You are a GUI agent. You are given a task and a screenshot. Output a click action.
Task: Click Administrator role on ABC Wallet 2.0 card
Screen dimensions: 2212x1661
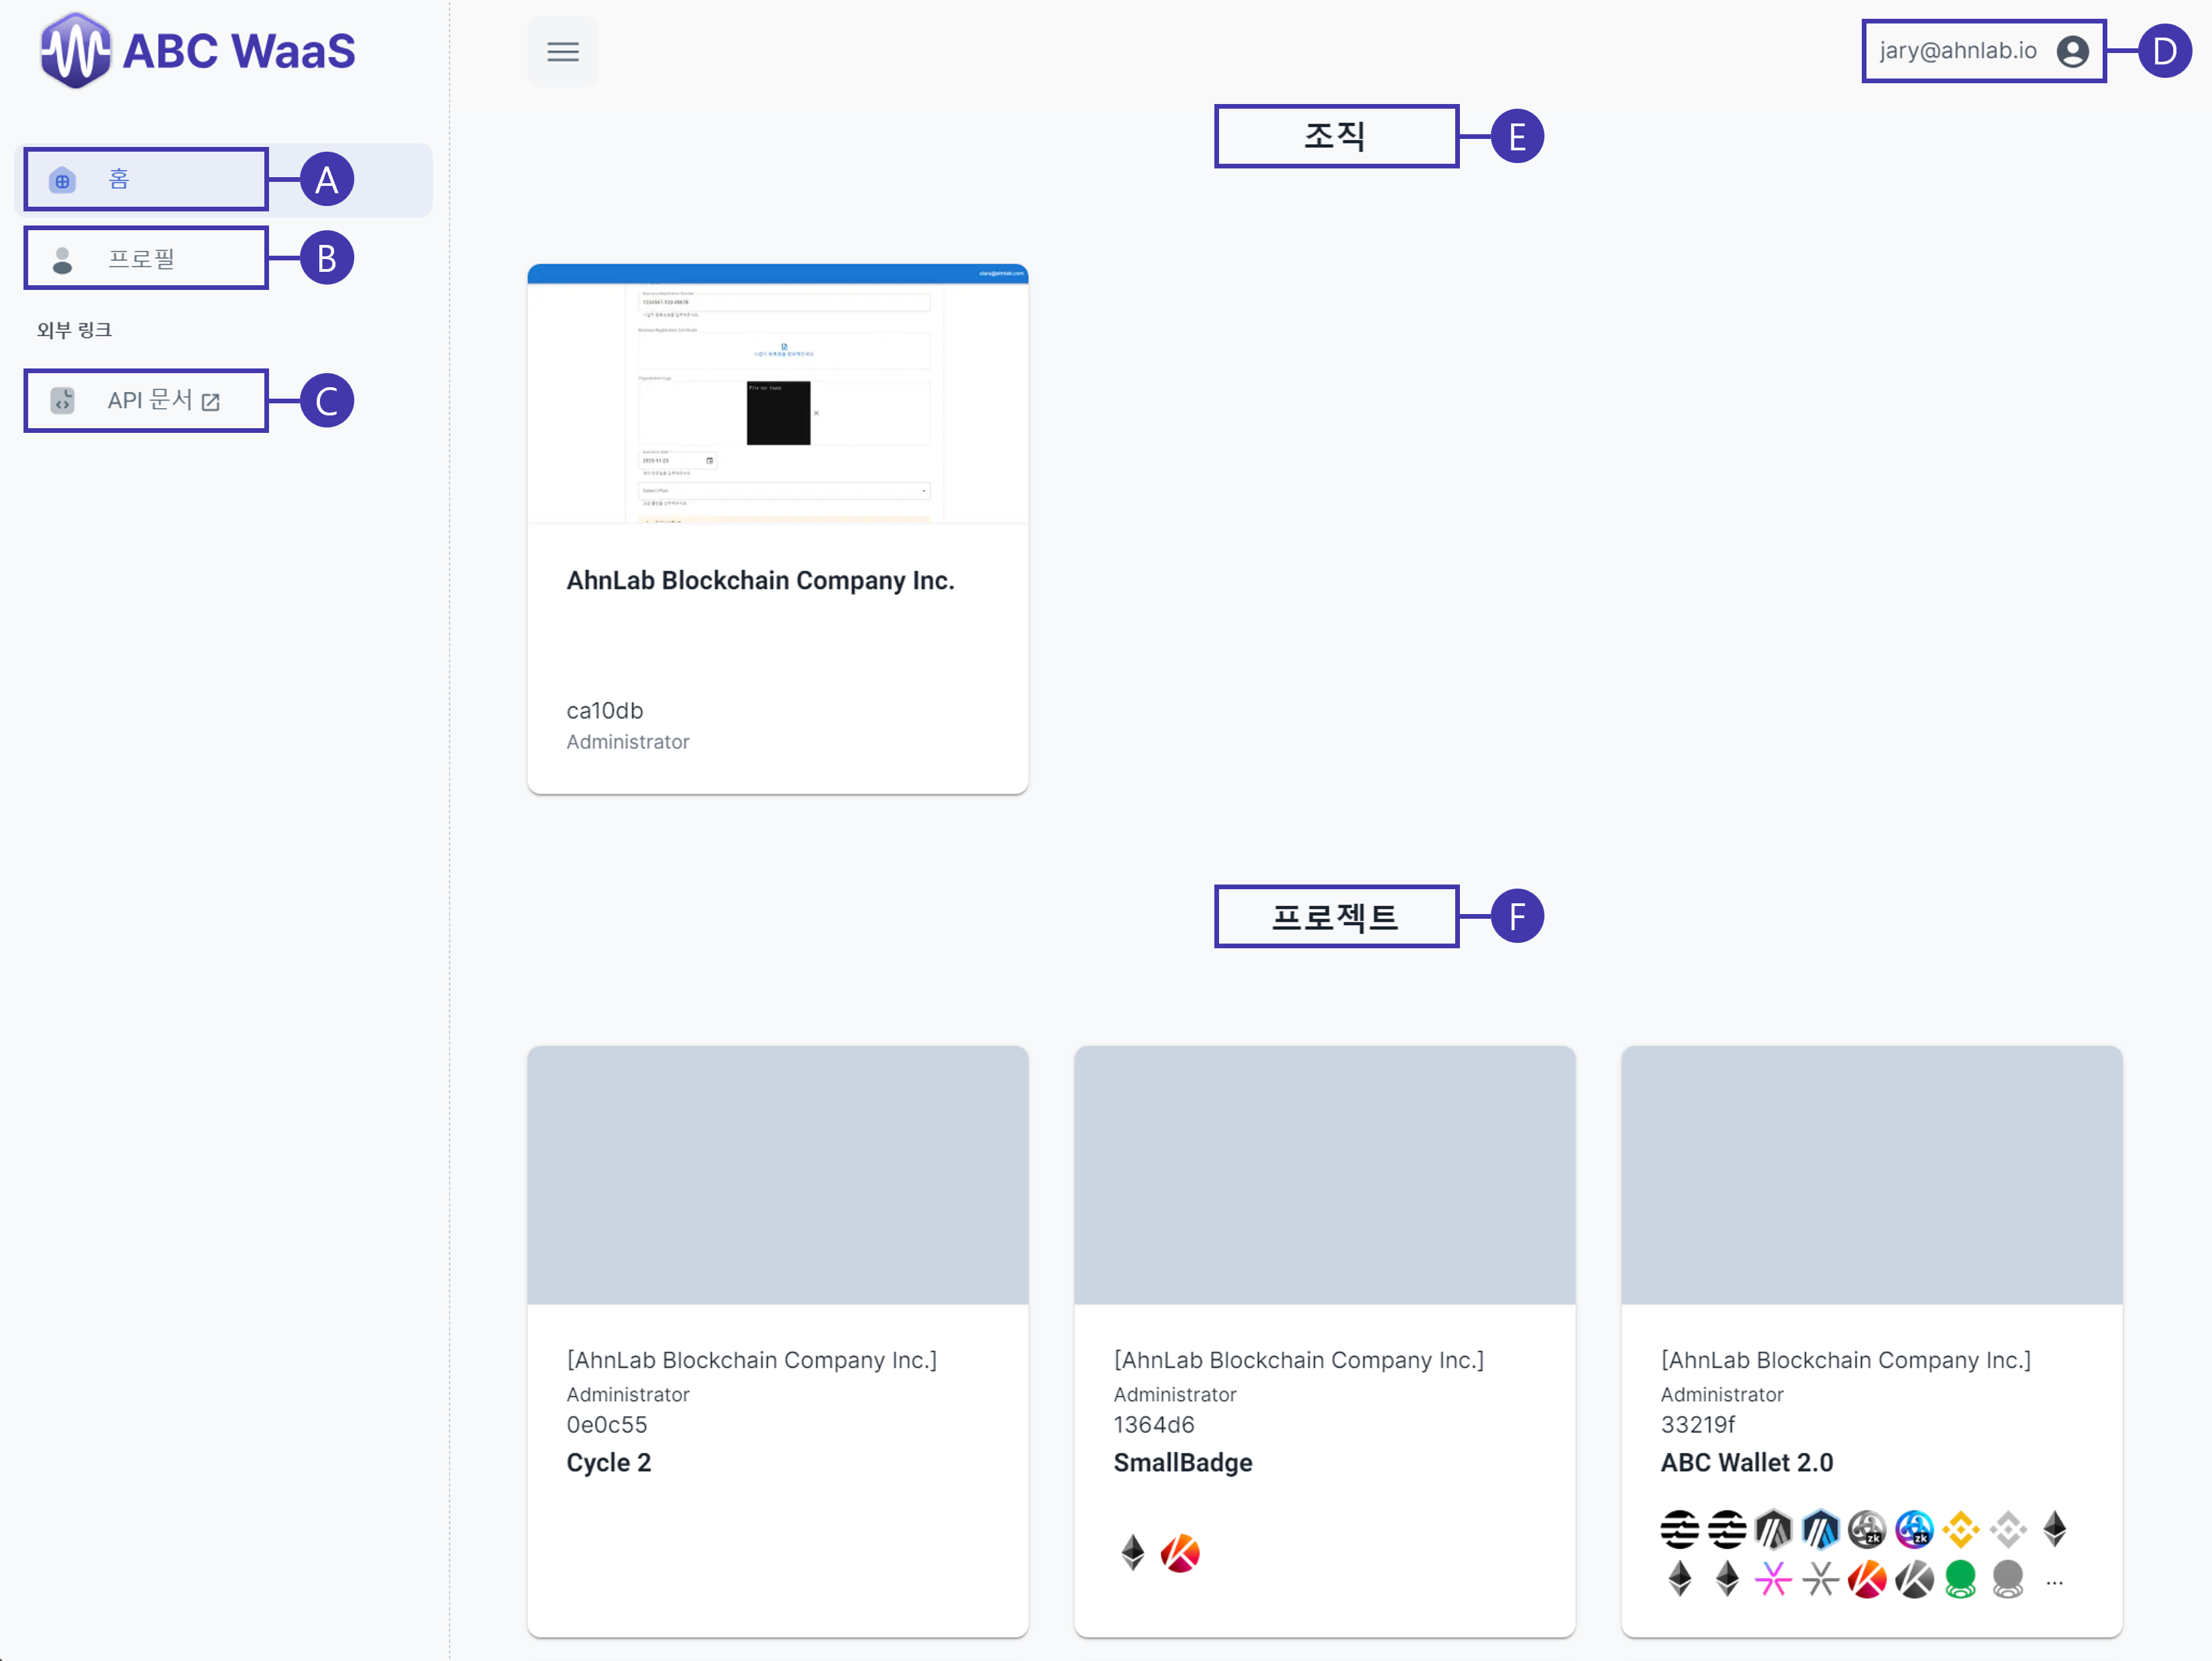point(1722,1394)
